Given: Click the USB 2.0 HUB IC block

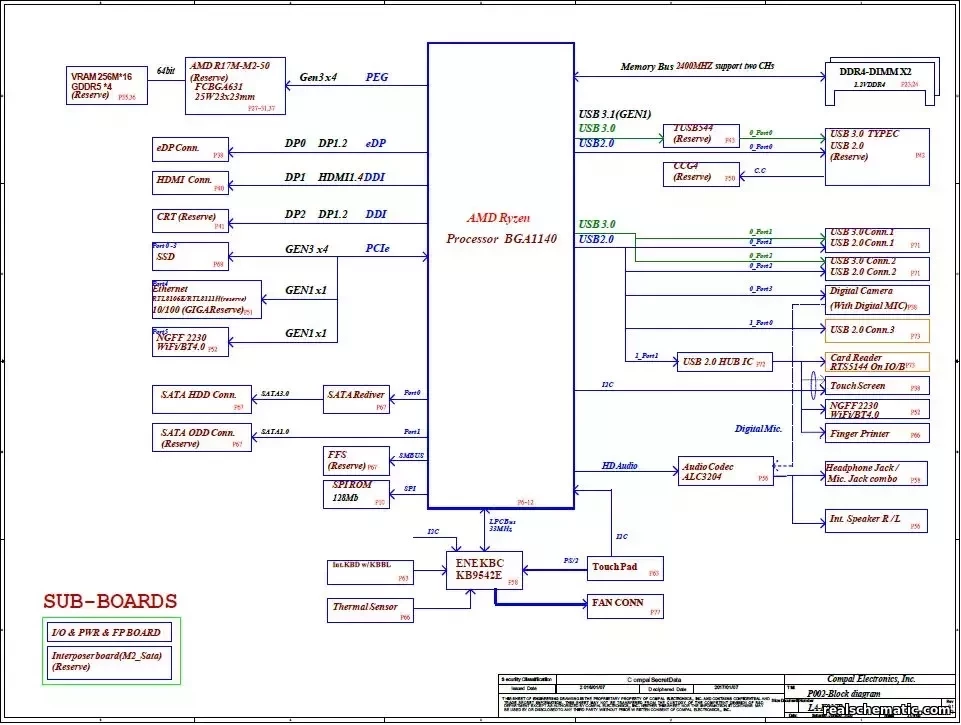Looking at the screenshot, I should [725, 362].
